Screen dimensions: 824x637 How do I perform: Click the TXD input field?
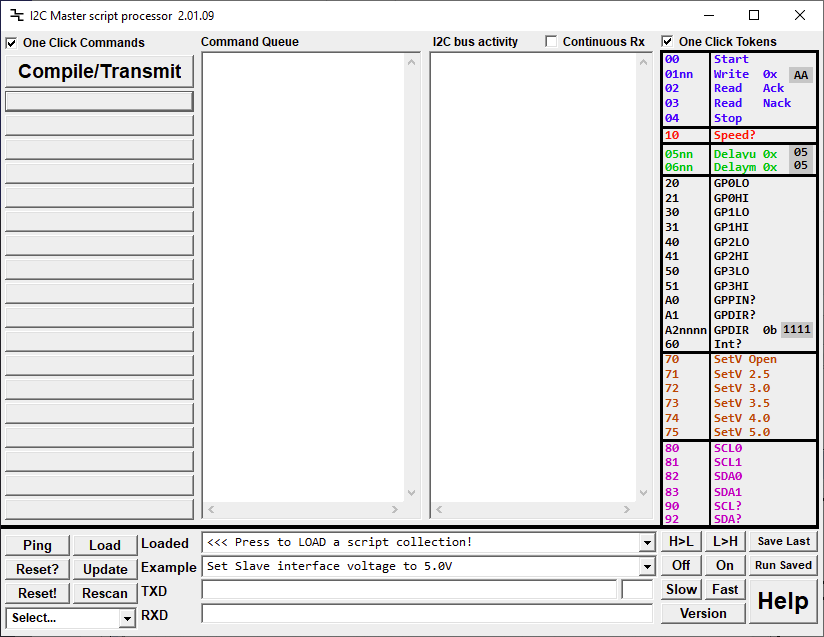click(409, 590)
